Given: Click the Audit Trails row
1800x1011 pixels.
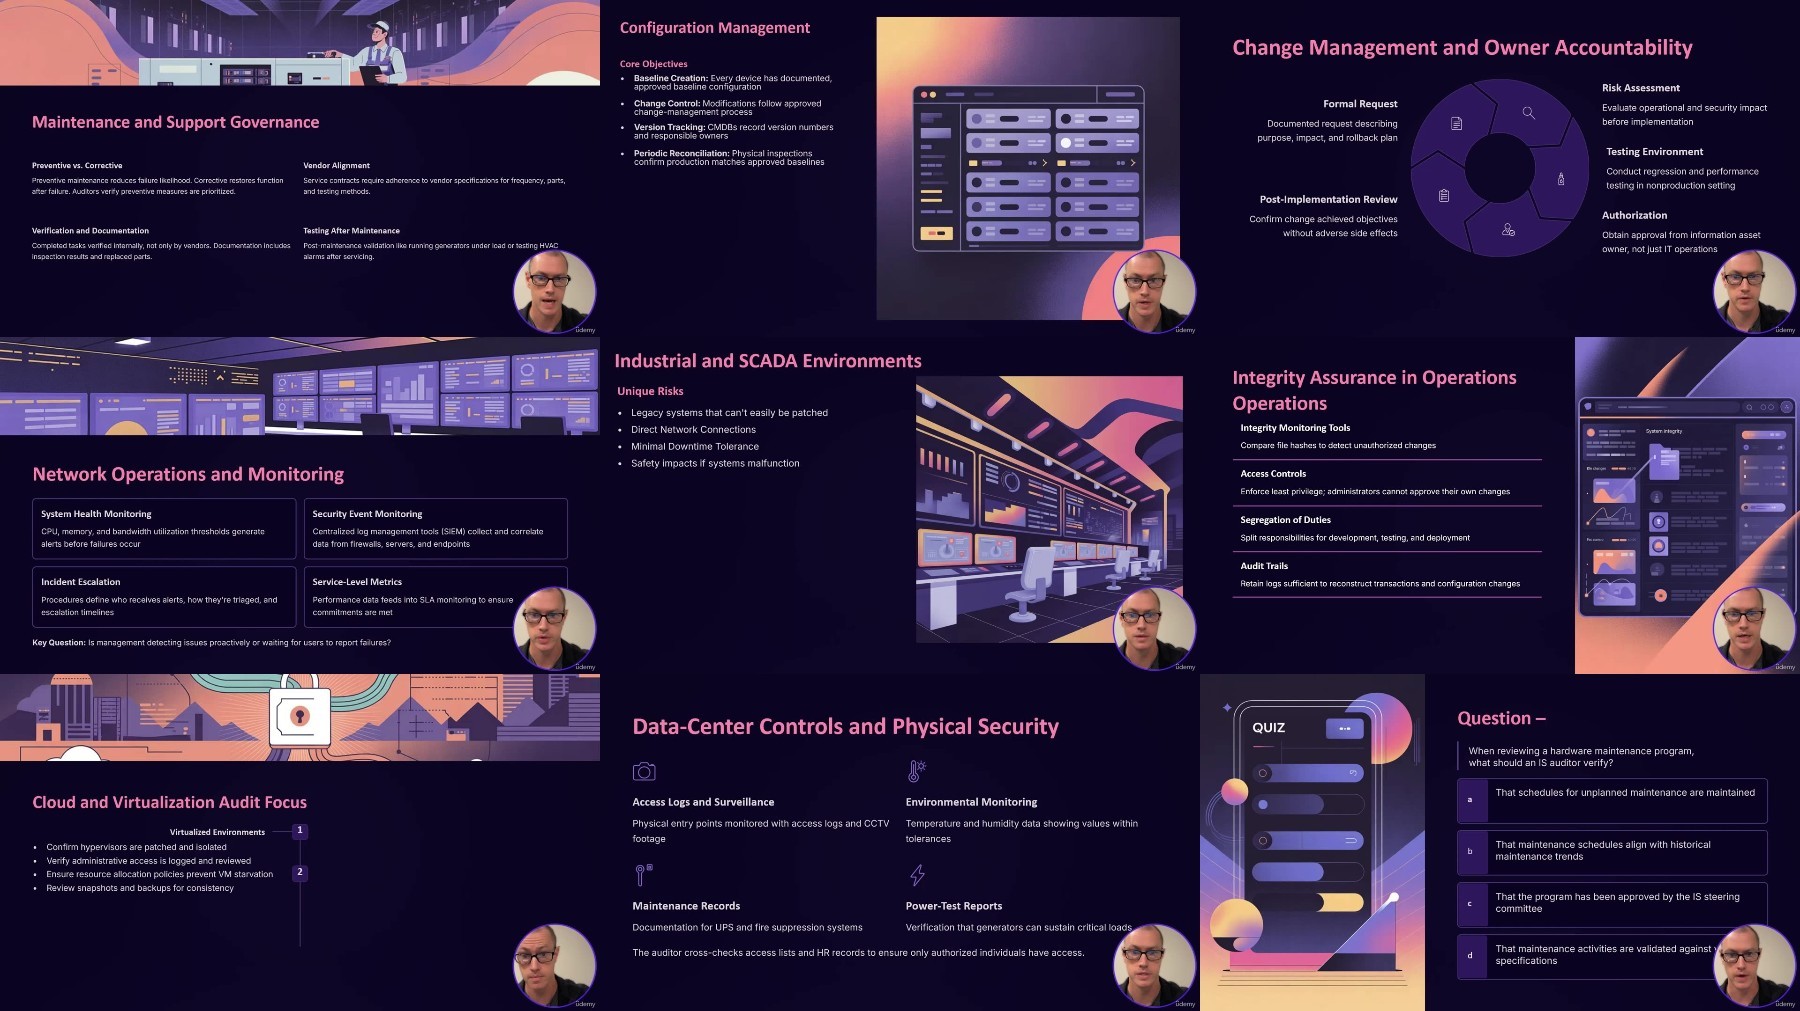Looking at the screenshot, I should [x=1386, y=575].
